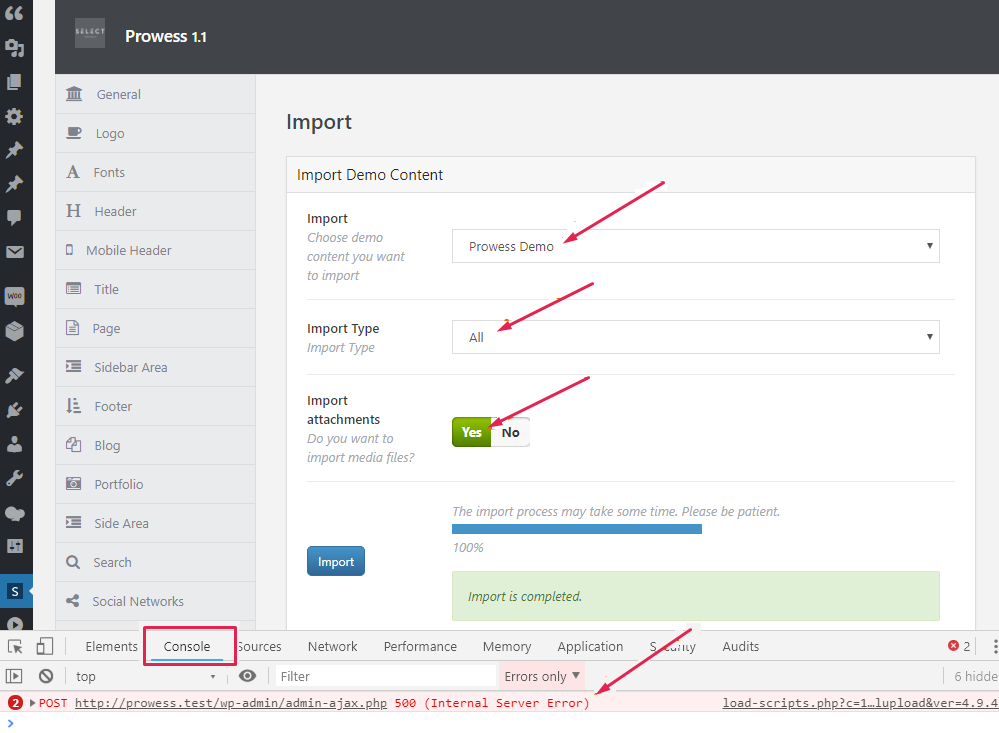
Task: Open the Import Type dropdown set to All
Action: [x=695, y=337]
